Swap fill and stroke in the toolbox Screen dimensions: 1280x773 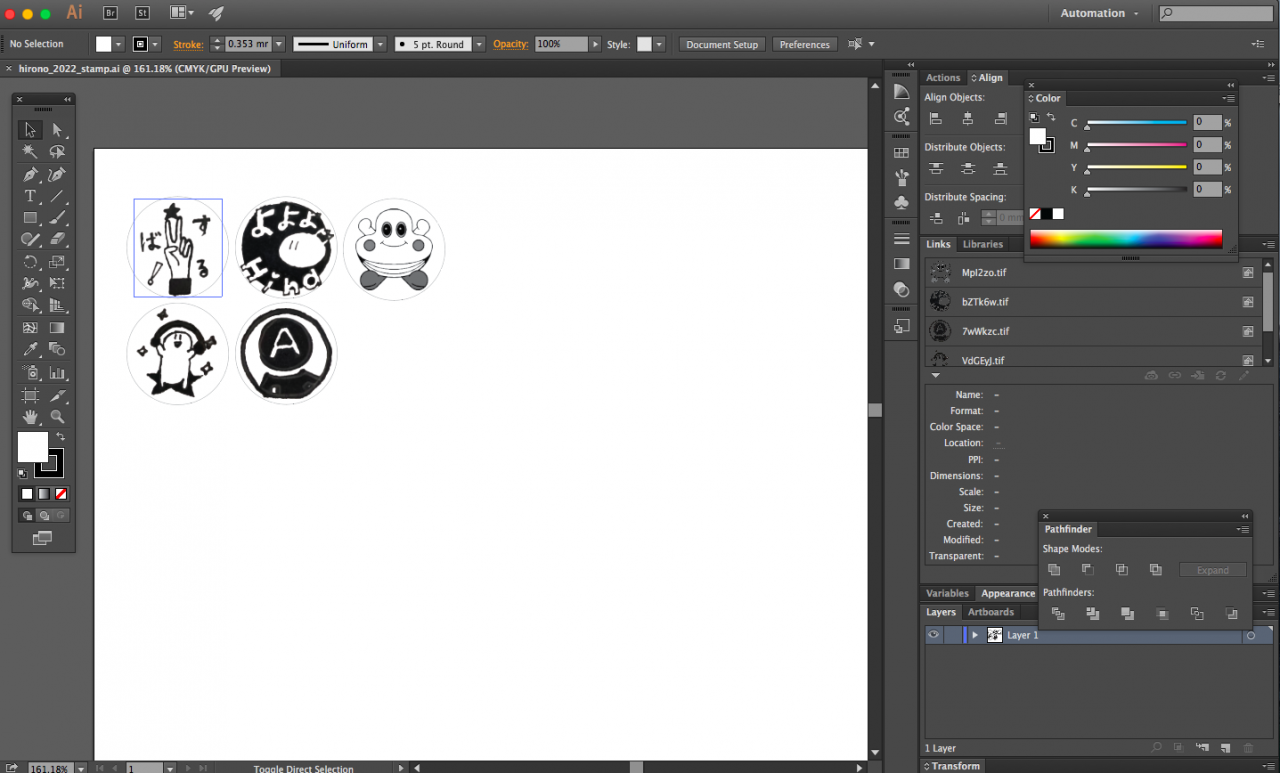(61, 437)
